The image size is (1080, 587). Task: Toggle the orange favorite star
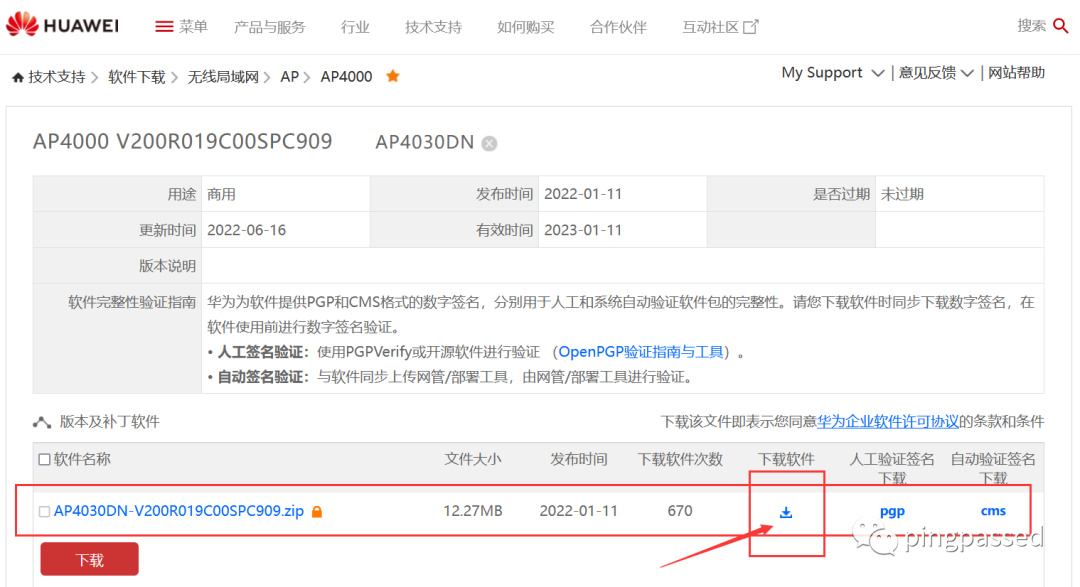[x=393, y=76]
